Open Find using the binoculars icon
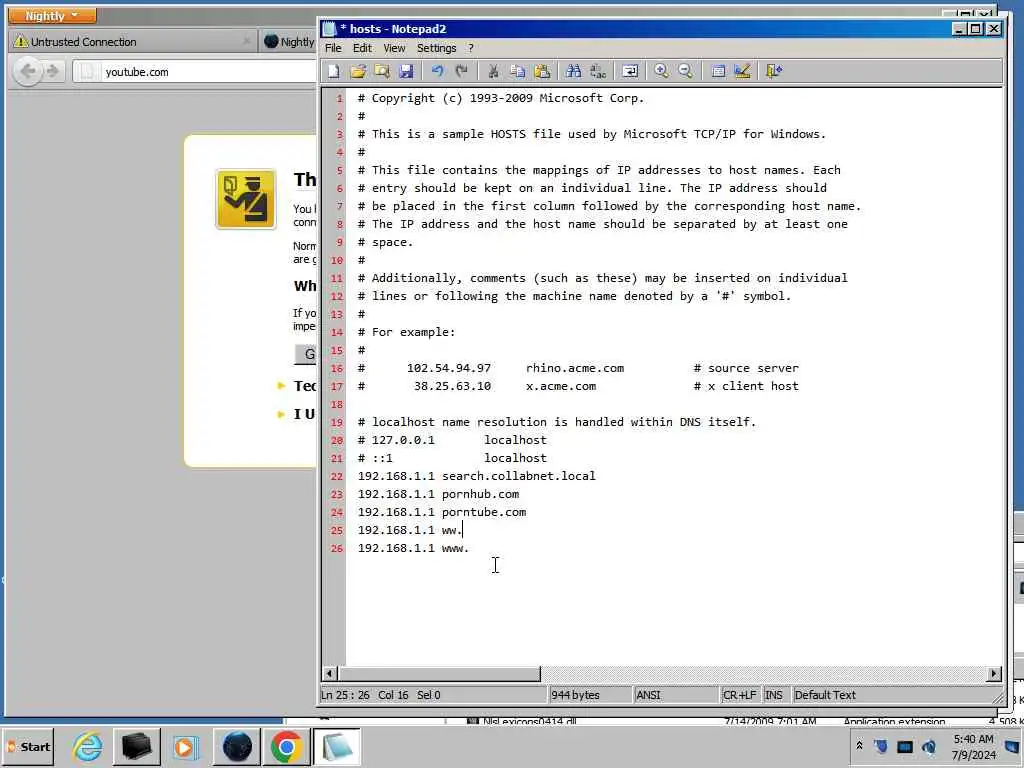 point(573,71)
